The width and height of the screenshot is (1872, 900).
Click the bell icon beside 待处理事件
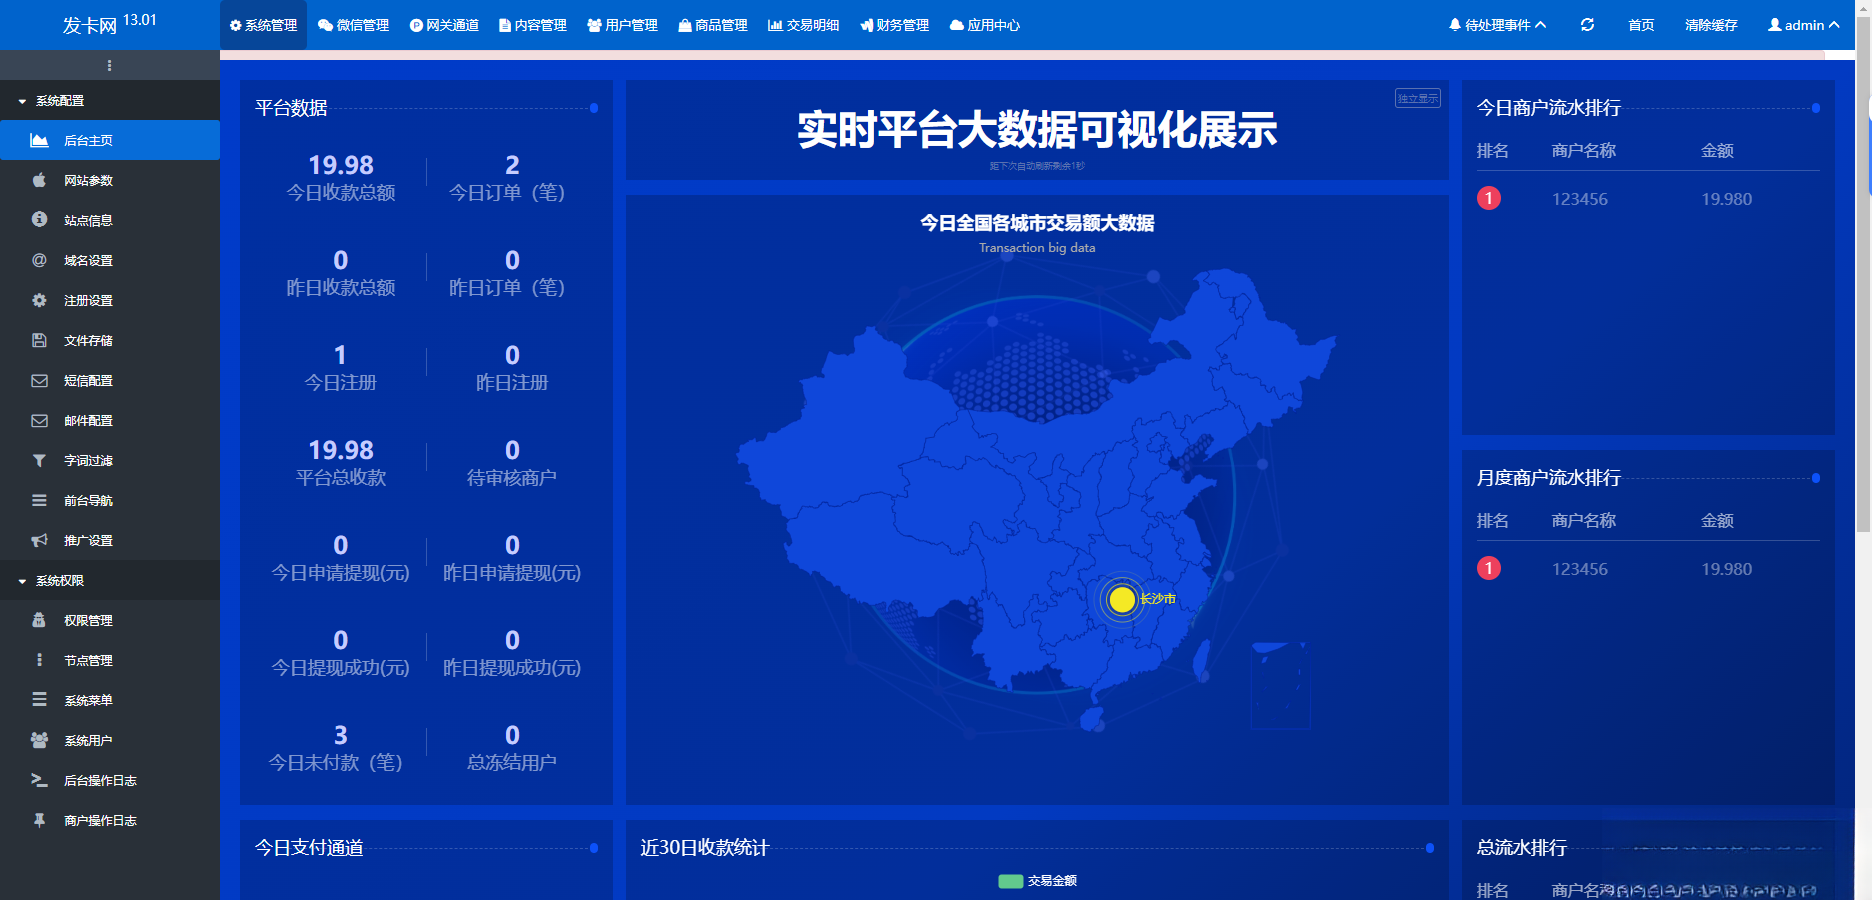tap(1455, 25)
